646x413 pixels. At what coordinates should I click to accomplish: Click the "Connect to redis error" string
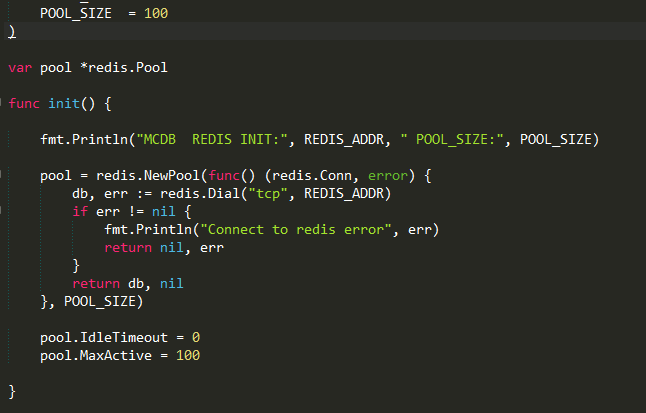click(x=295, y=229)
